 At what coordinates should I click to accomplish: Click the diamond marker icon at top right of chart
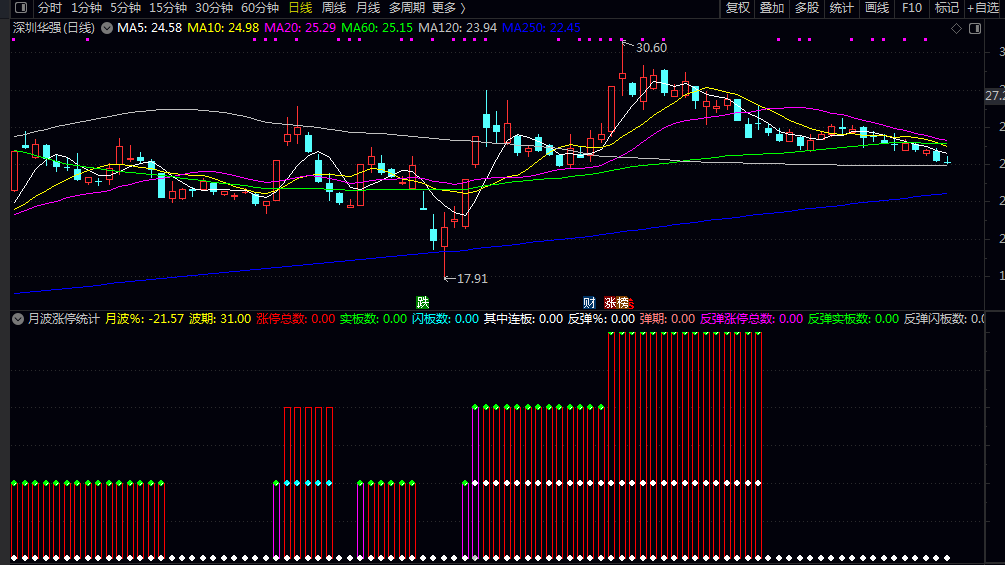958,28
